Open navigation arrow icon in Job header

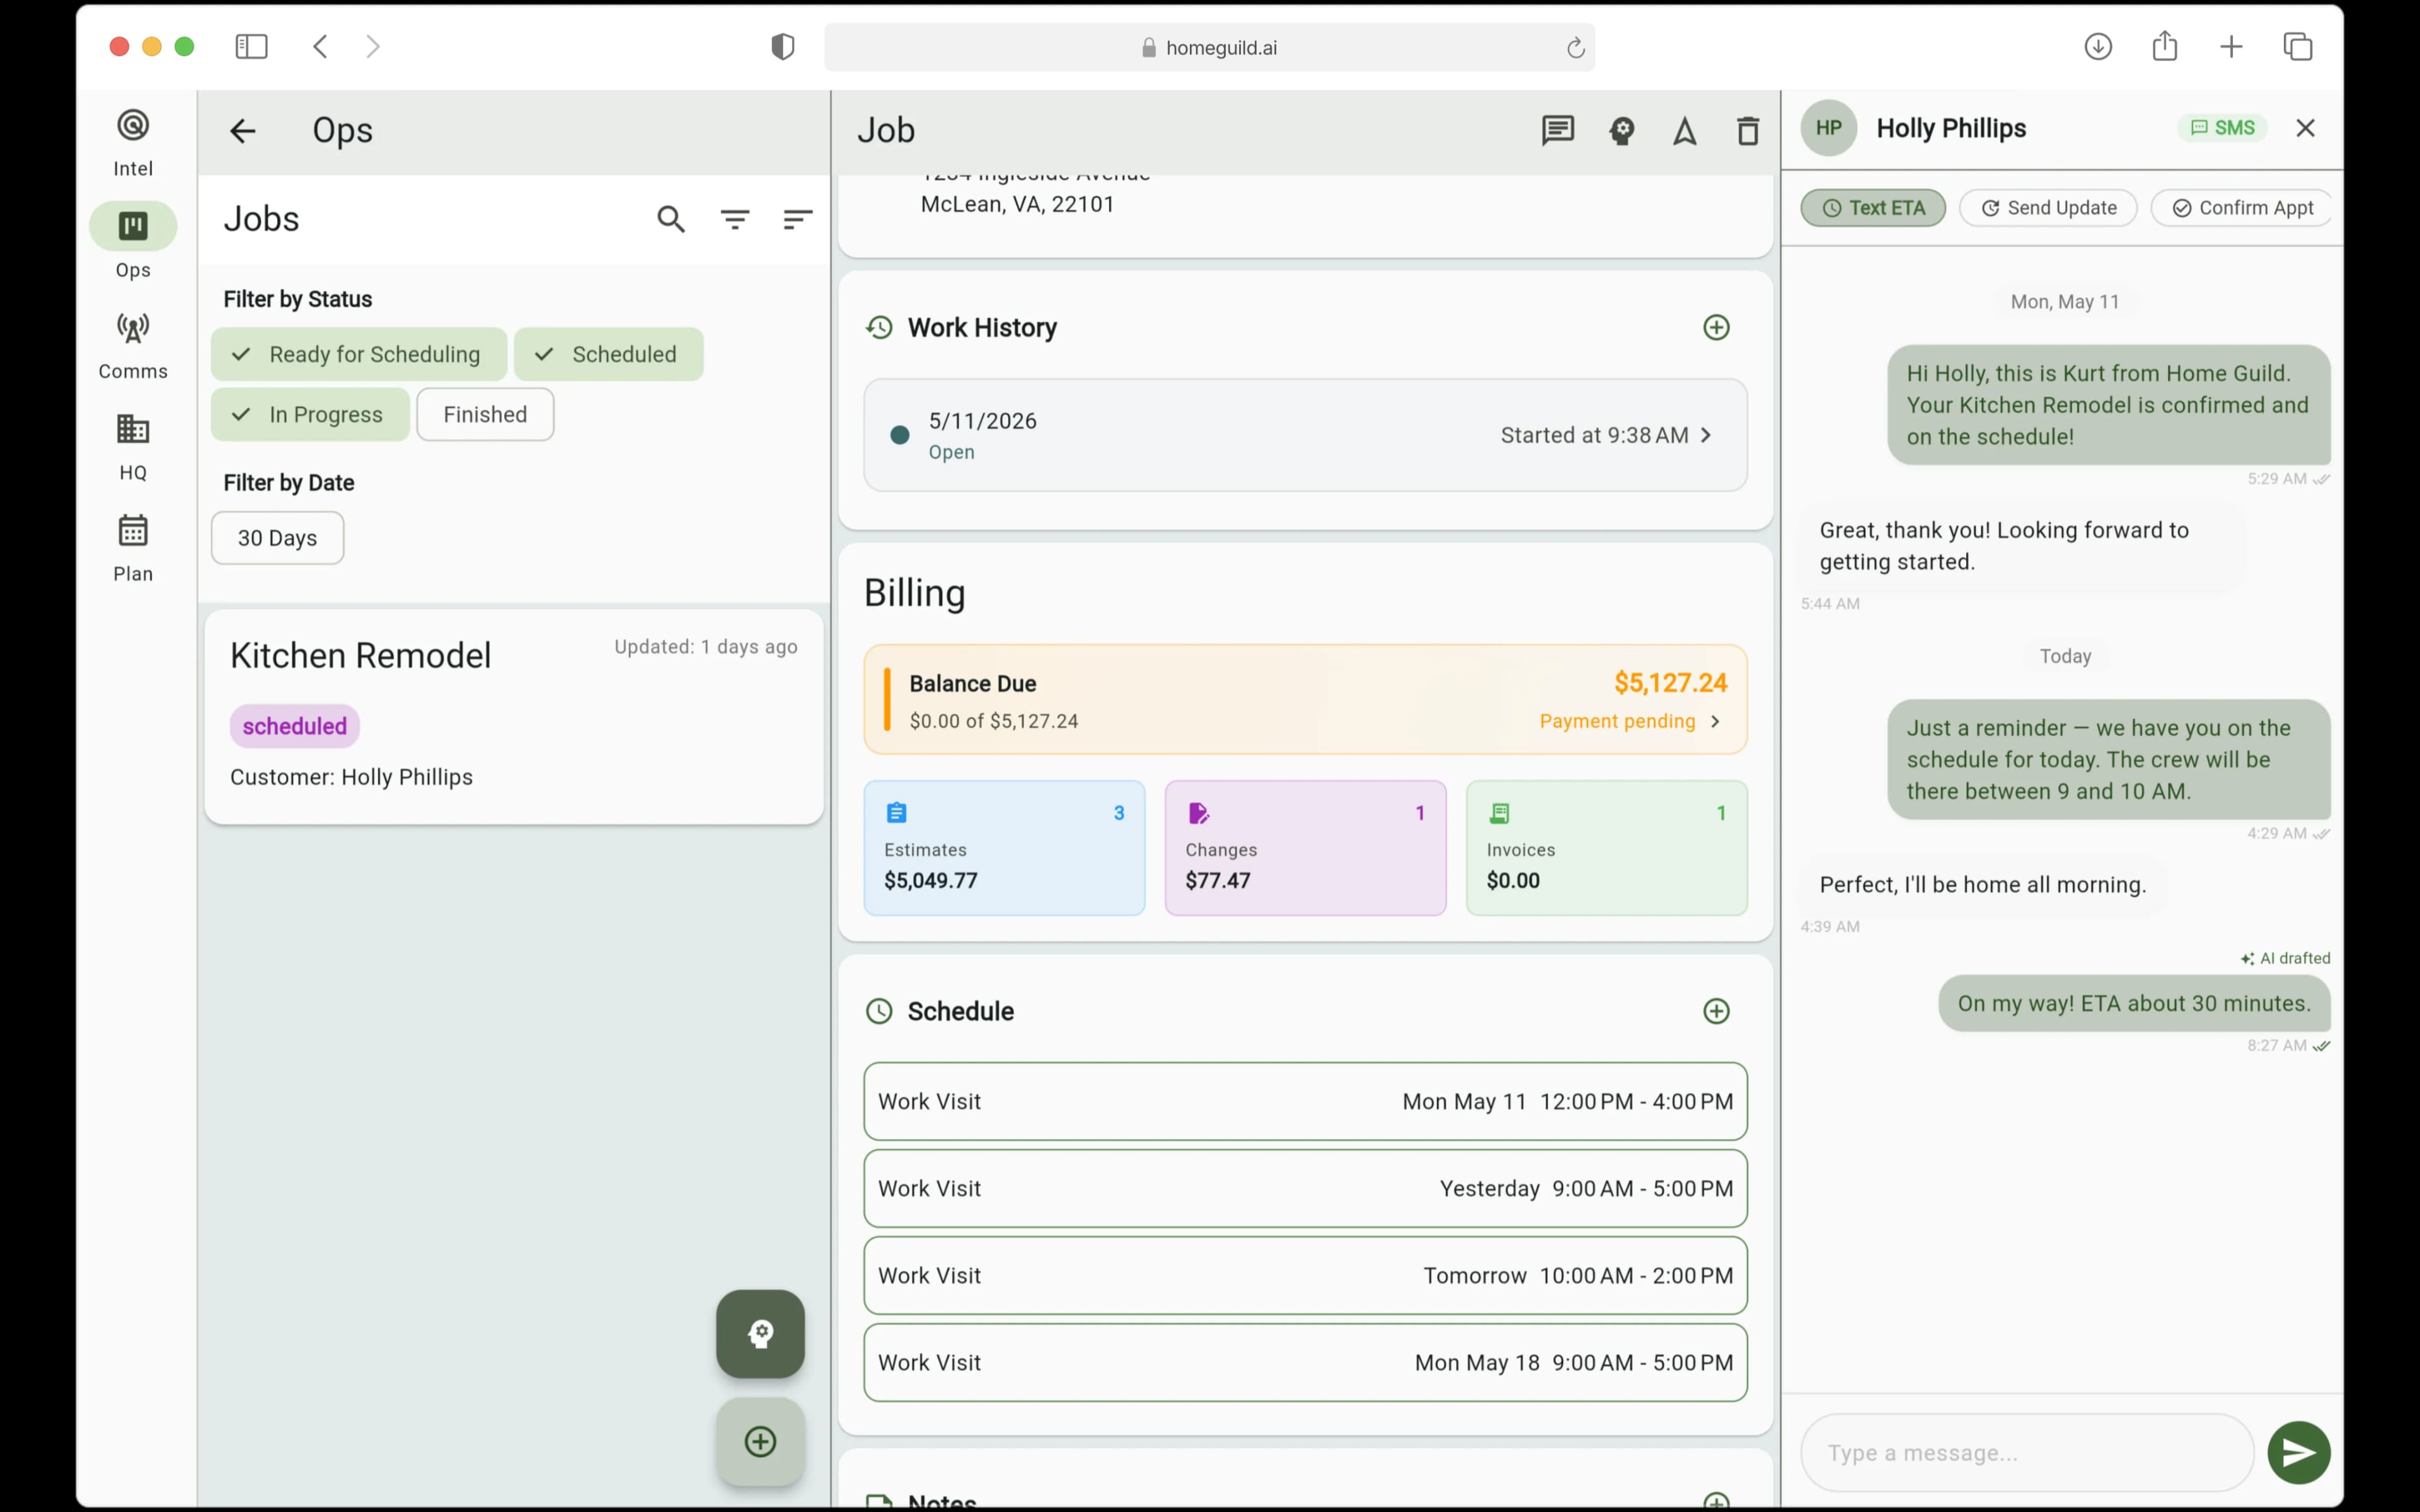point(1685,131)
